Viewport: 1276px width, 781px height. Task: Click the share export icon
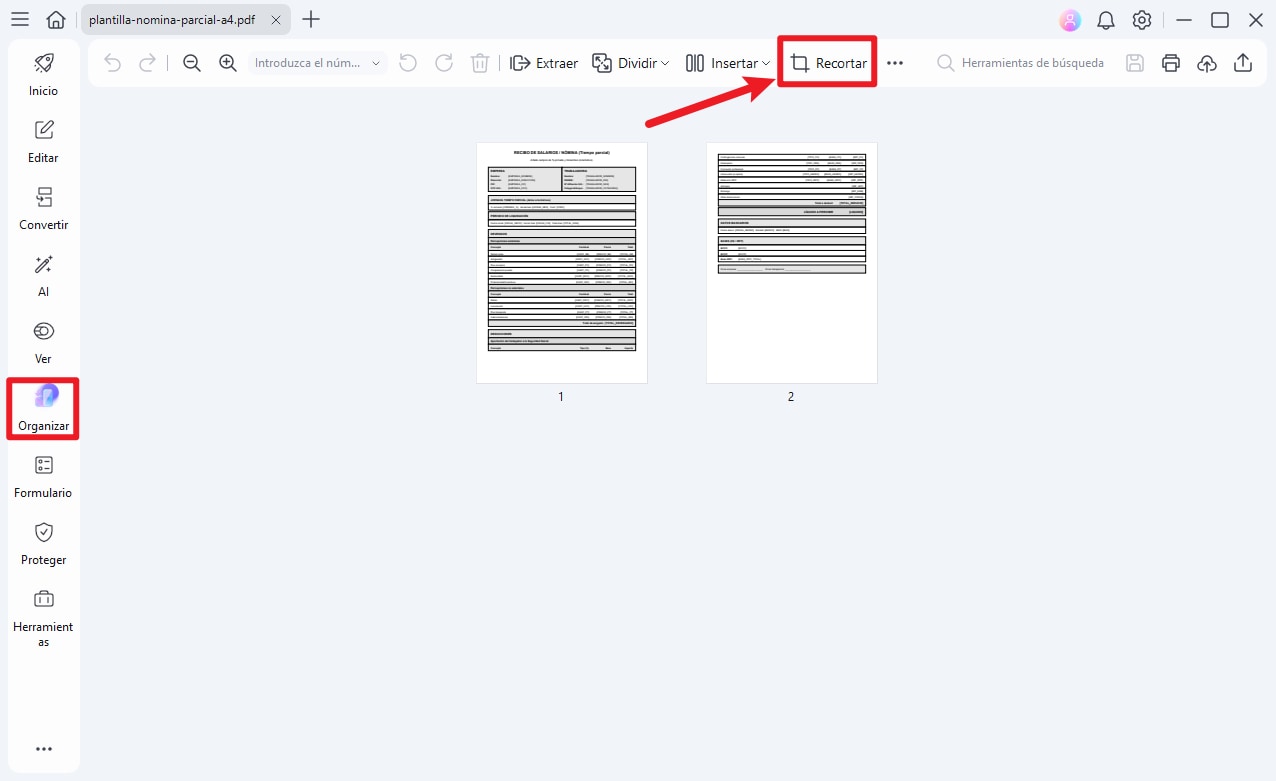coord(1243,63)
